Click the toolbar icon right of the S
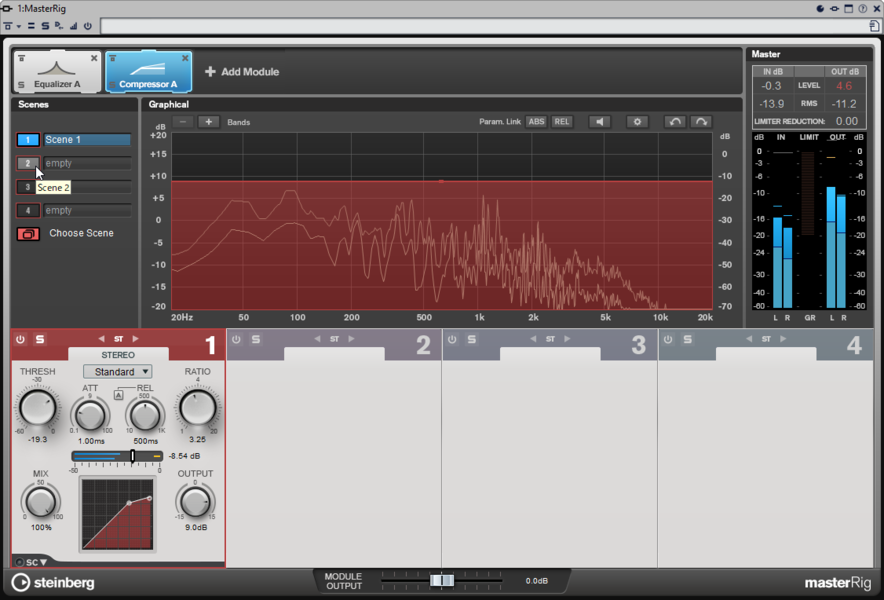Screen dimensions: 884x600 pos(59,26)
